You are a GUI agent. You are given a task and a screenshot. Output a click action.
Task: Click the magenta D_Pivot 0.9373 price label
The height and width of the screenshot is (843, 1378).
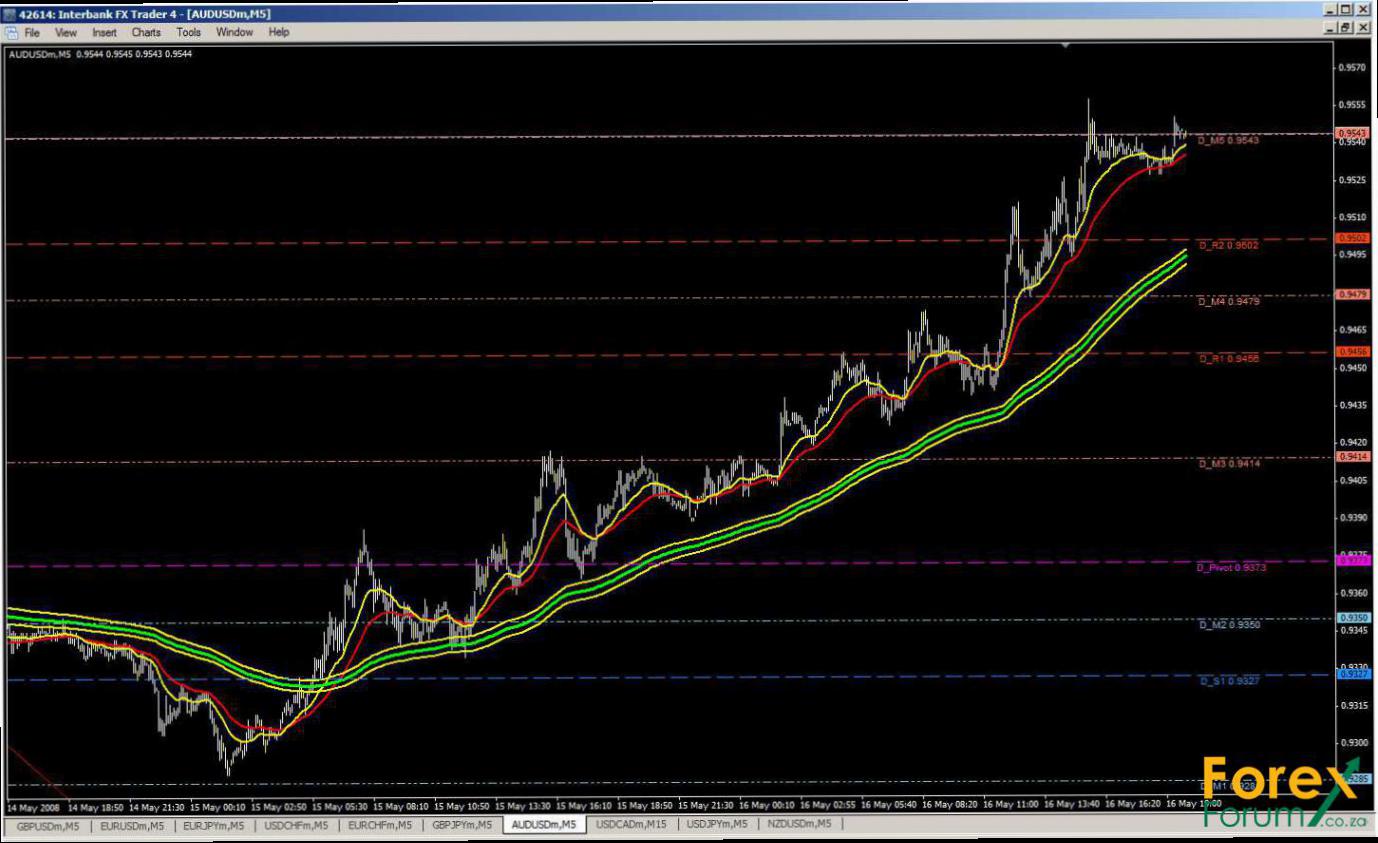1231,568
